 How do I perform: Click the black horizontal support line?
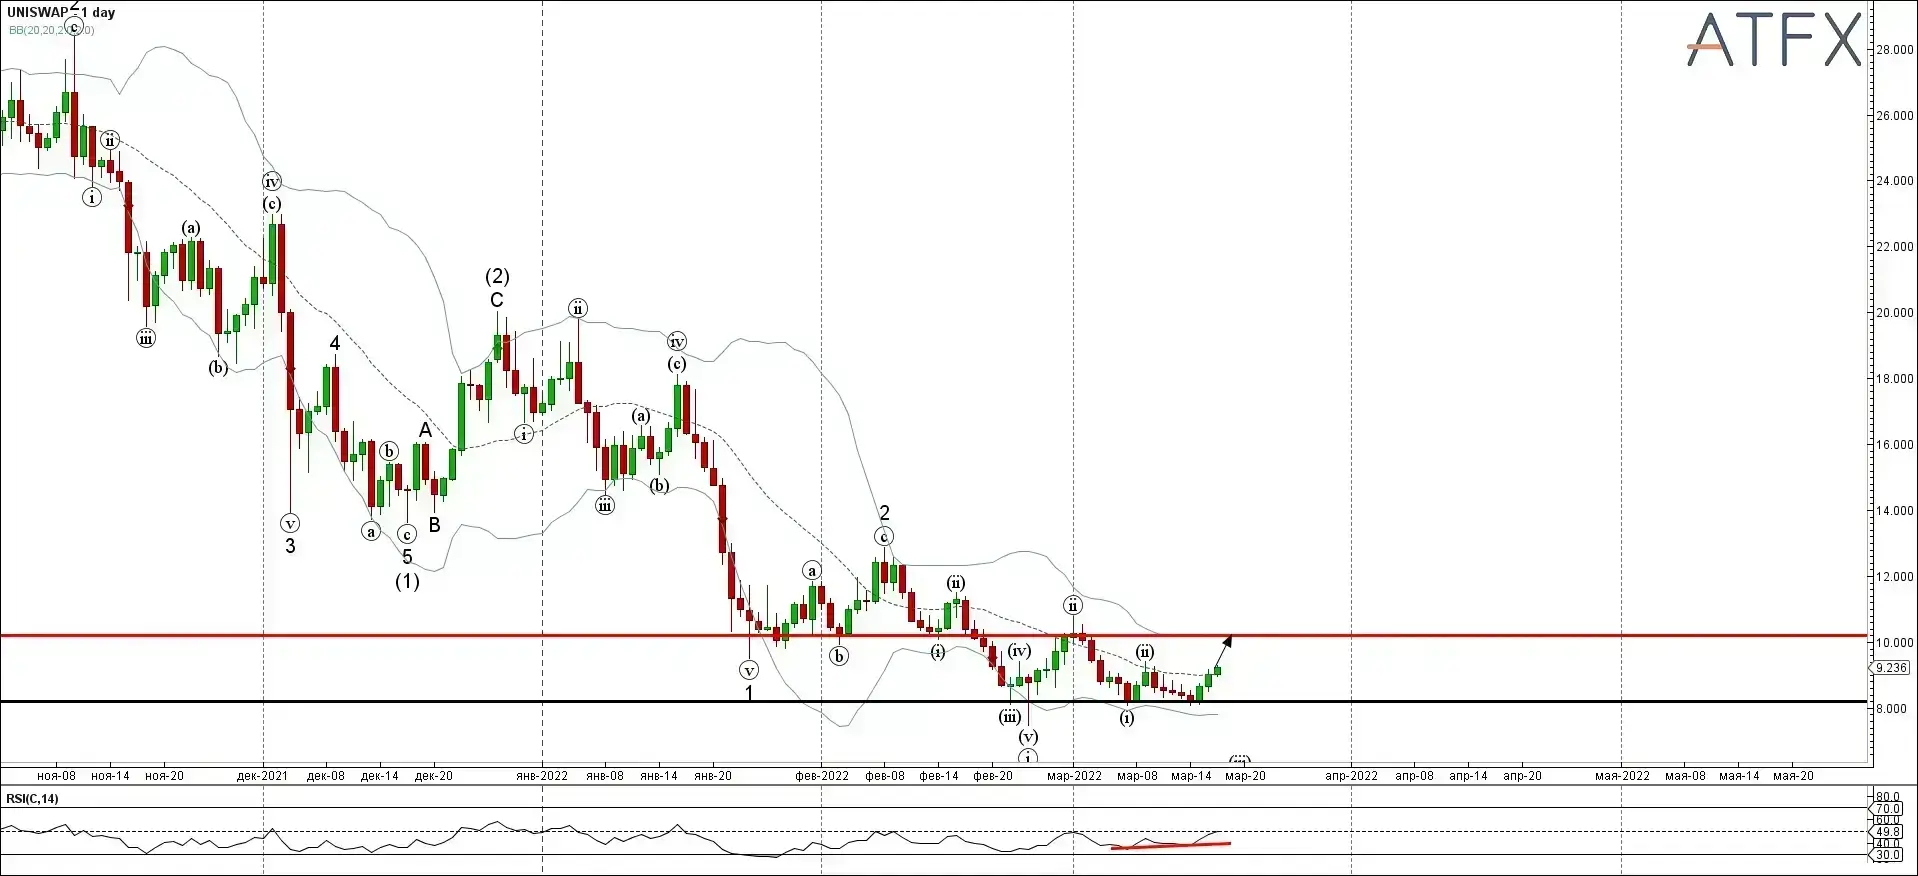pyautogui.click(x=934, y=701)
